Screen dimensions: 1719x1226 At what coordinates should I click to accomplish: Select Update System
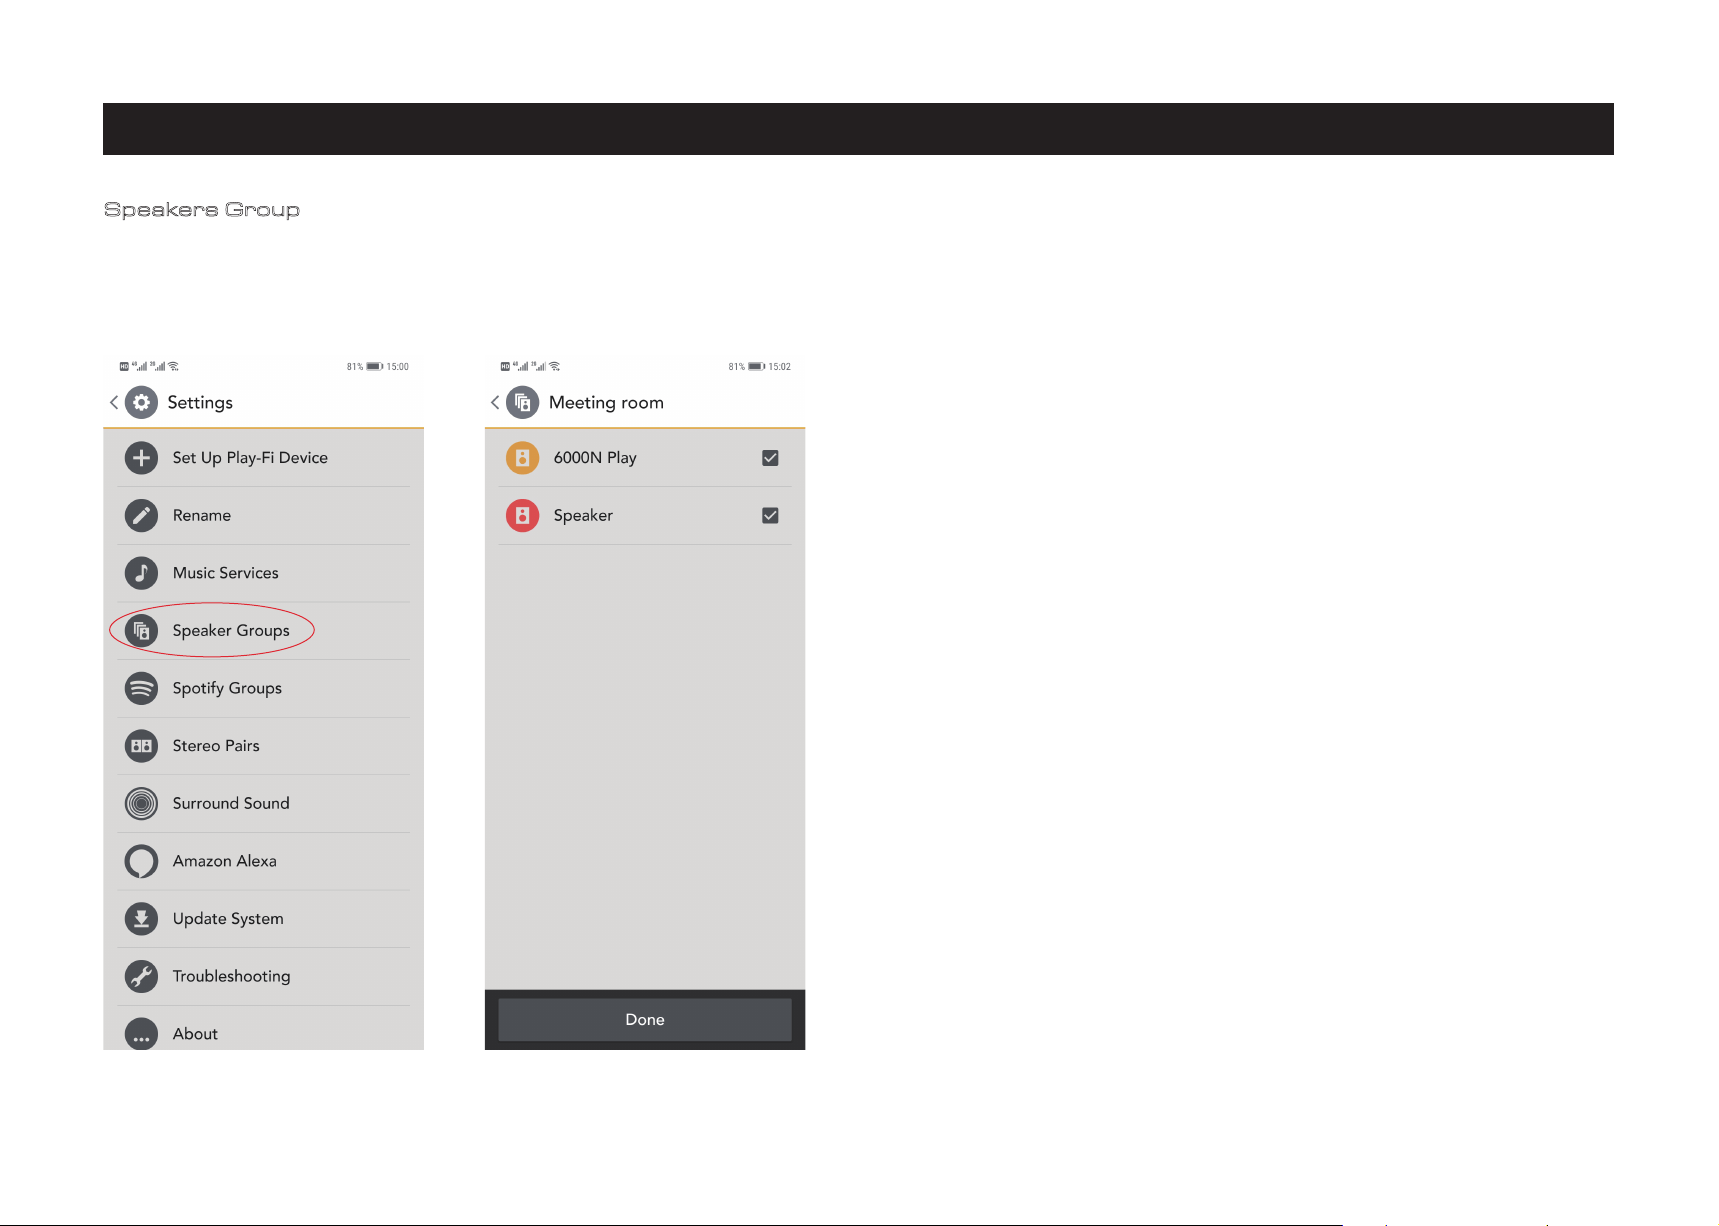pyautogui.click(x=264, y=919)
